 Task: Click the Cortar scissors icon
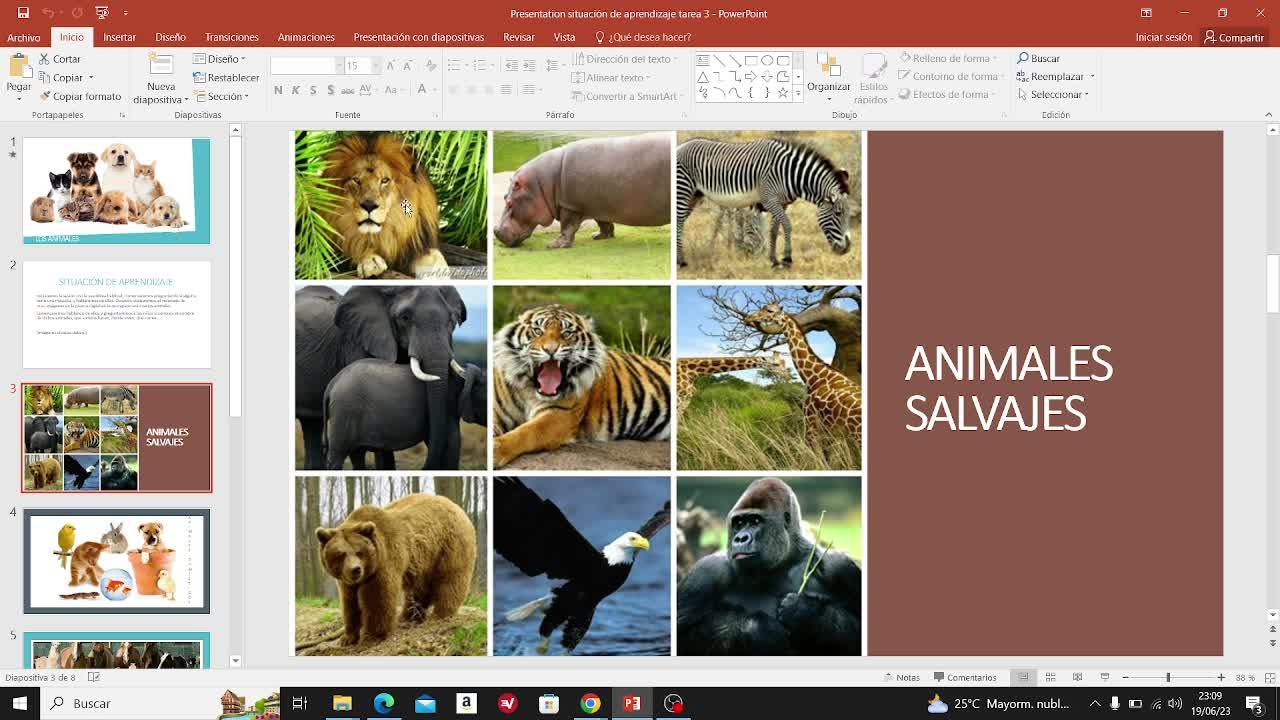46,59
